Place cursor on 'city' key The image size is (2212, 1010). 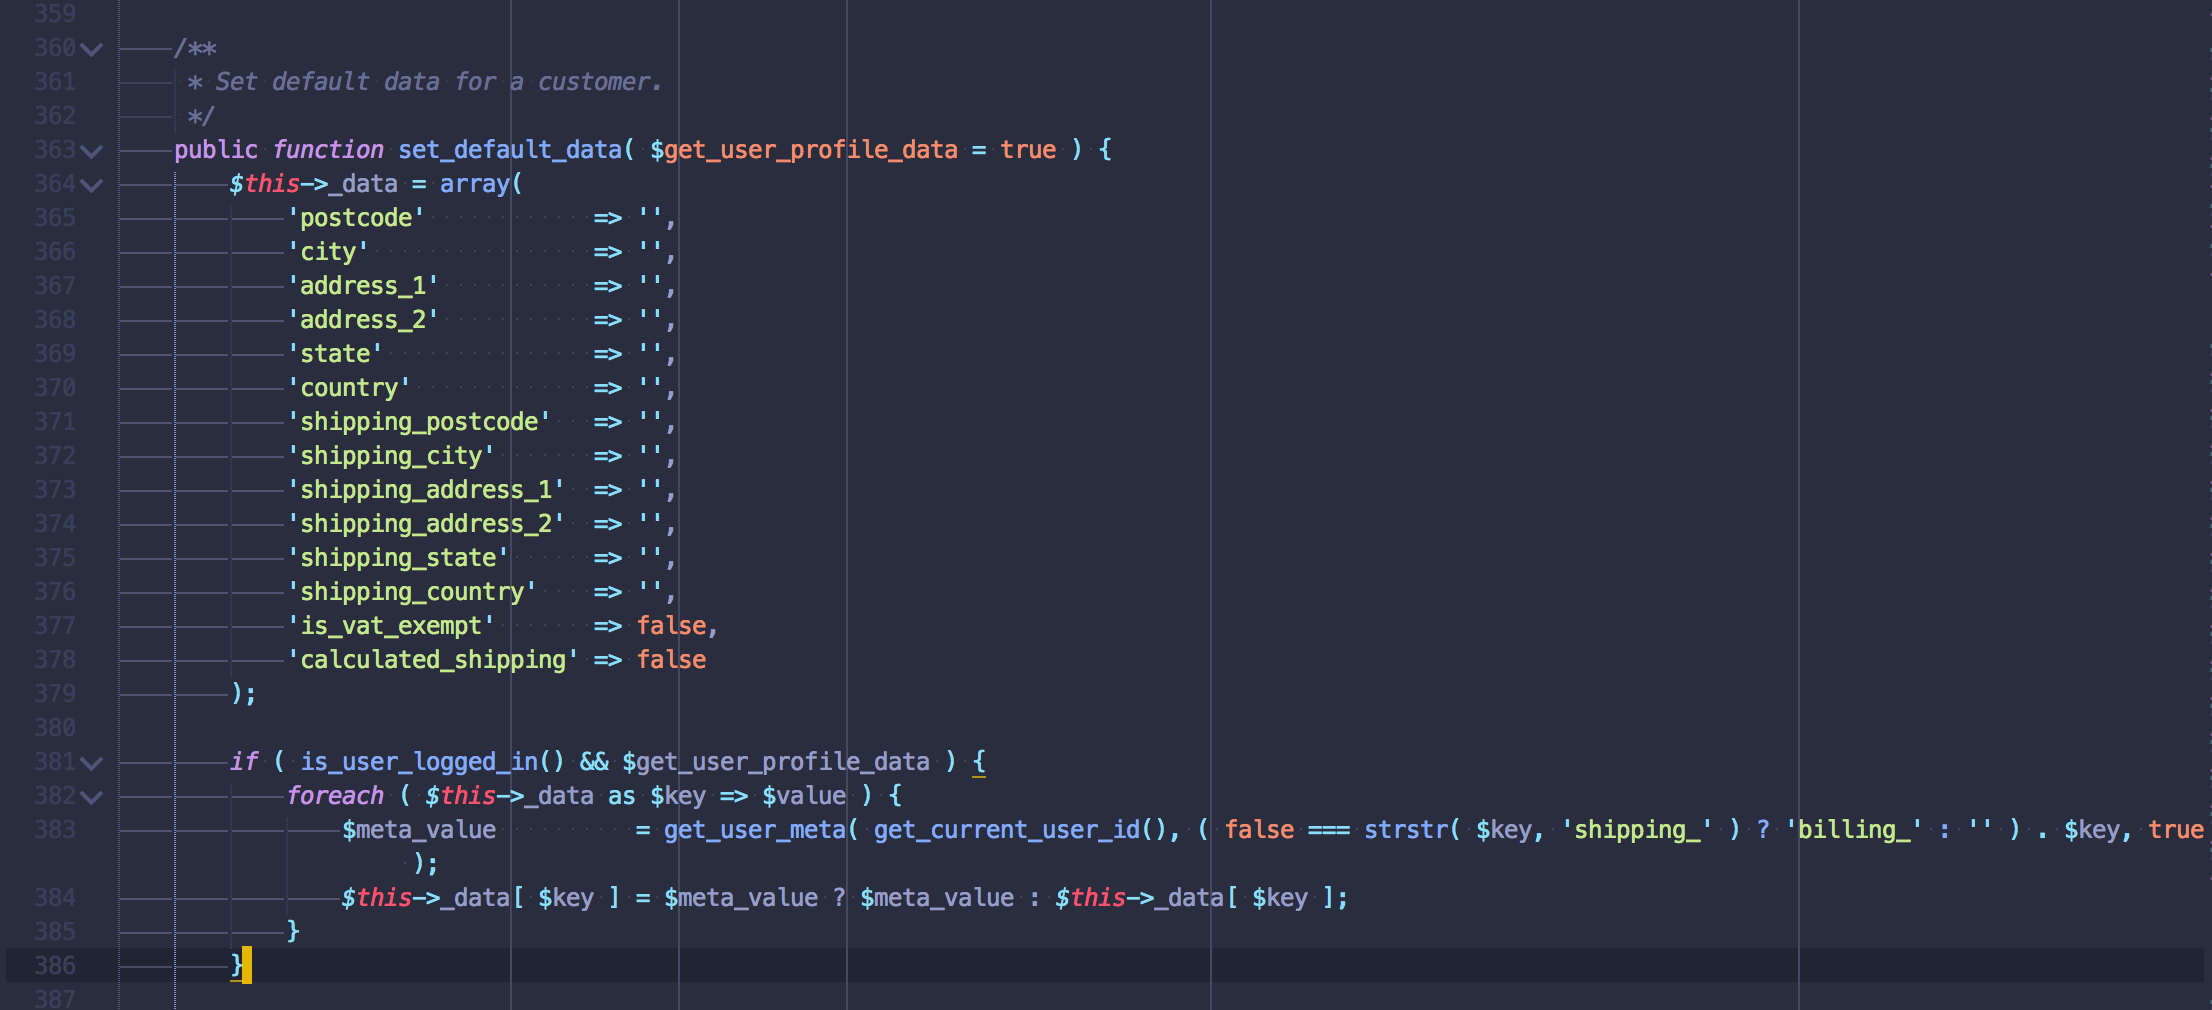[328, 252]
